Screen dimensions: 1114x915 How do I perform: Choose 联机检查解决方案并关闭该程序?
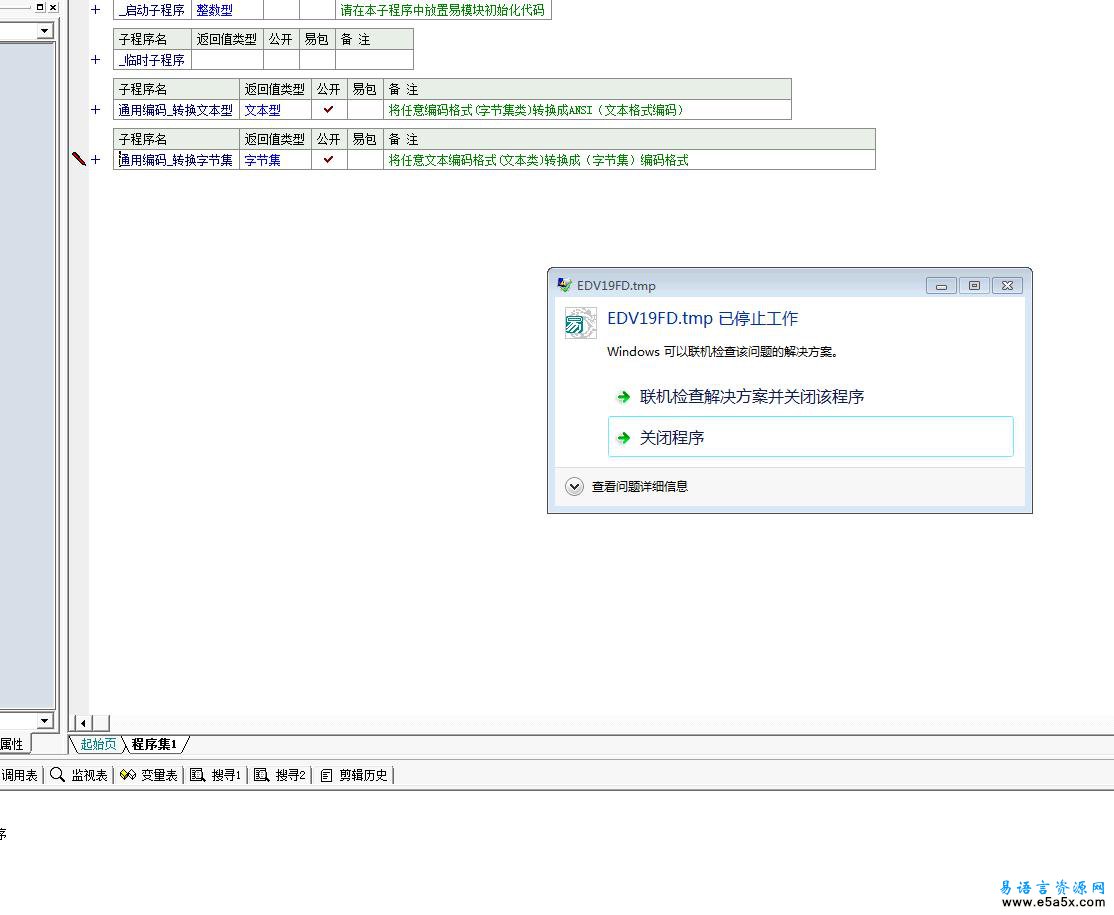pyautogui.click(x=751, y=397)
